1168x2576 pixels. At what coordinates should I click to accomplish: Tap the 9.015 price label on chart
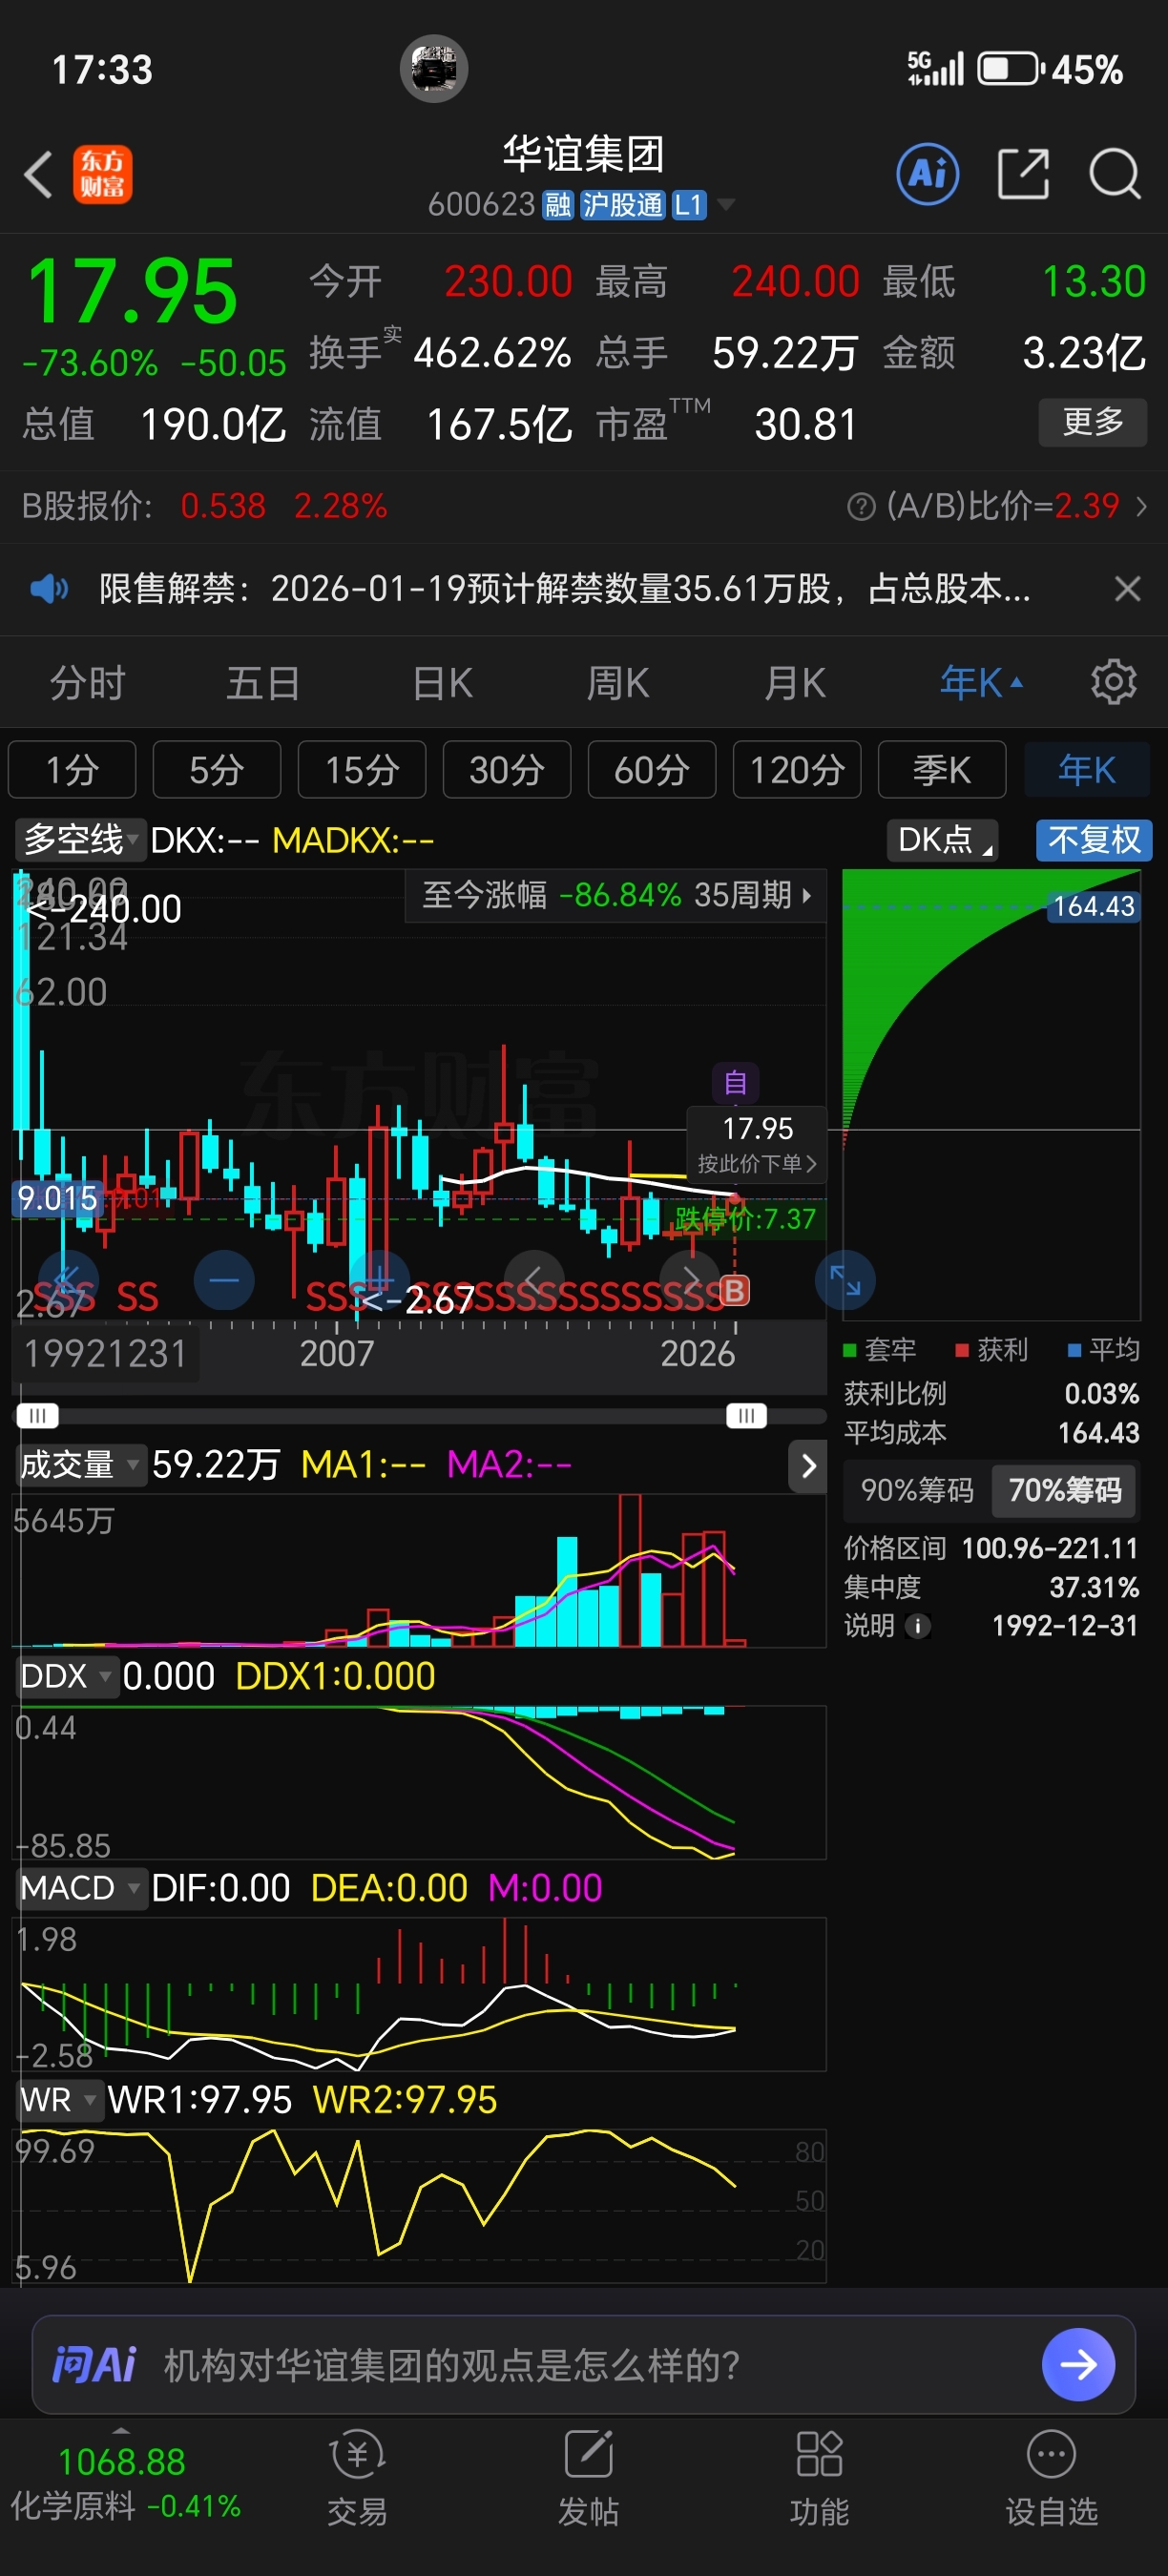click(x=58, y=1198)
